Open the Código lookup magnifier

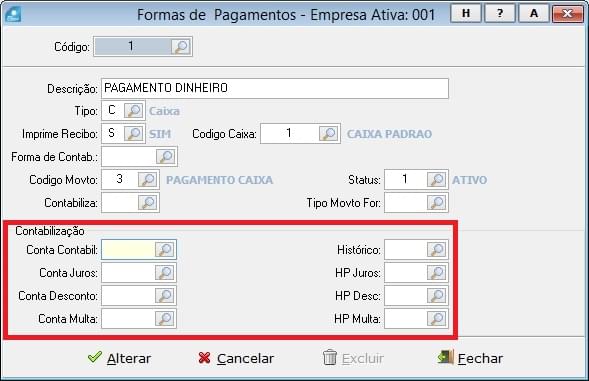click(x=181, y=47)
